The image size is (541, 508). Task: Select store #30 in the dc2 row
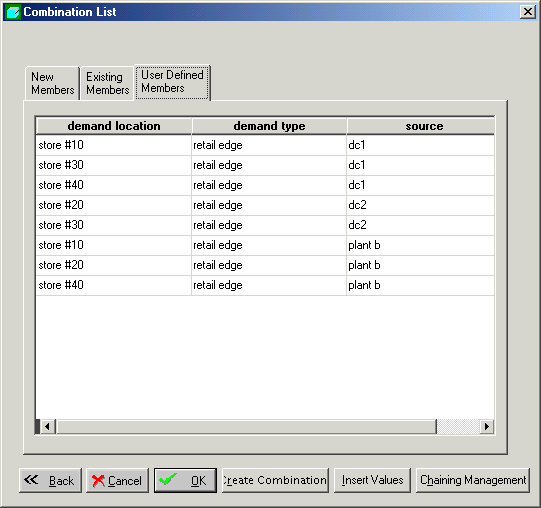tap(114, 225)
